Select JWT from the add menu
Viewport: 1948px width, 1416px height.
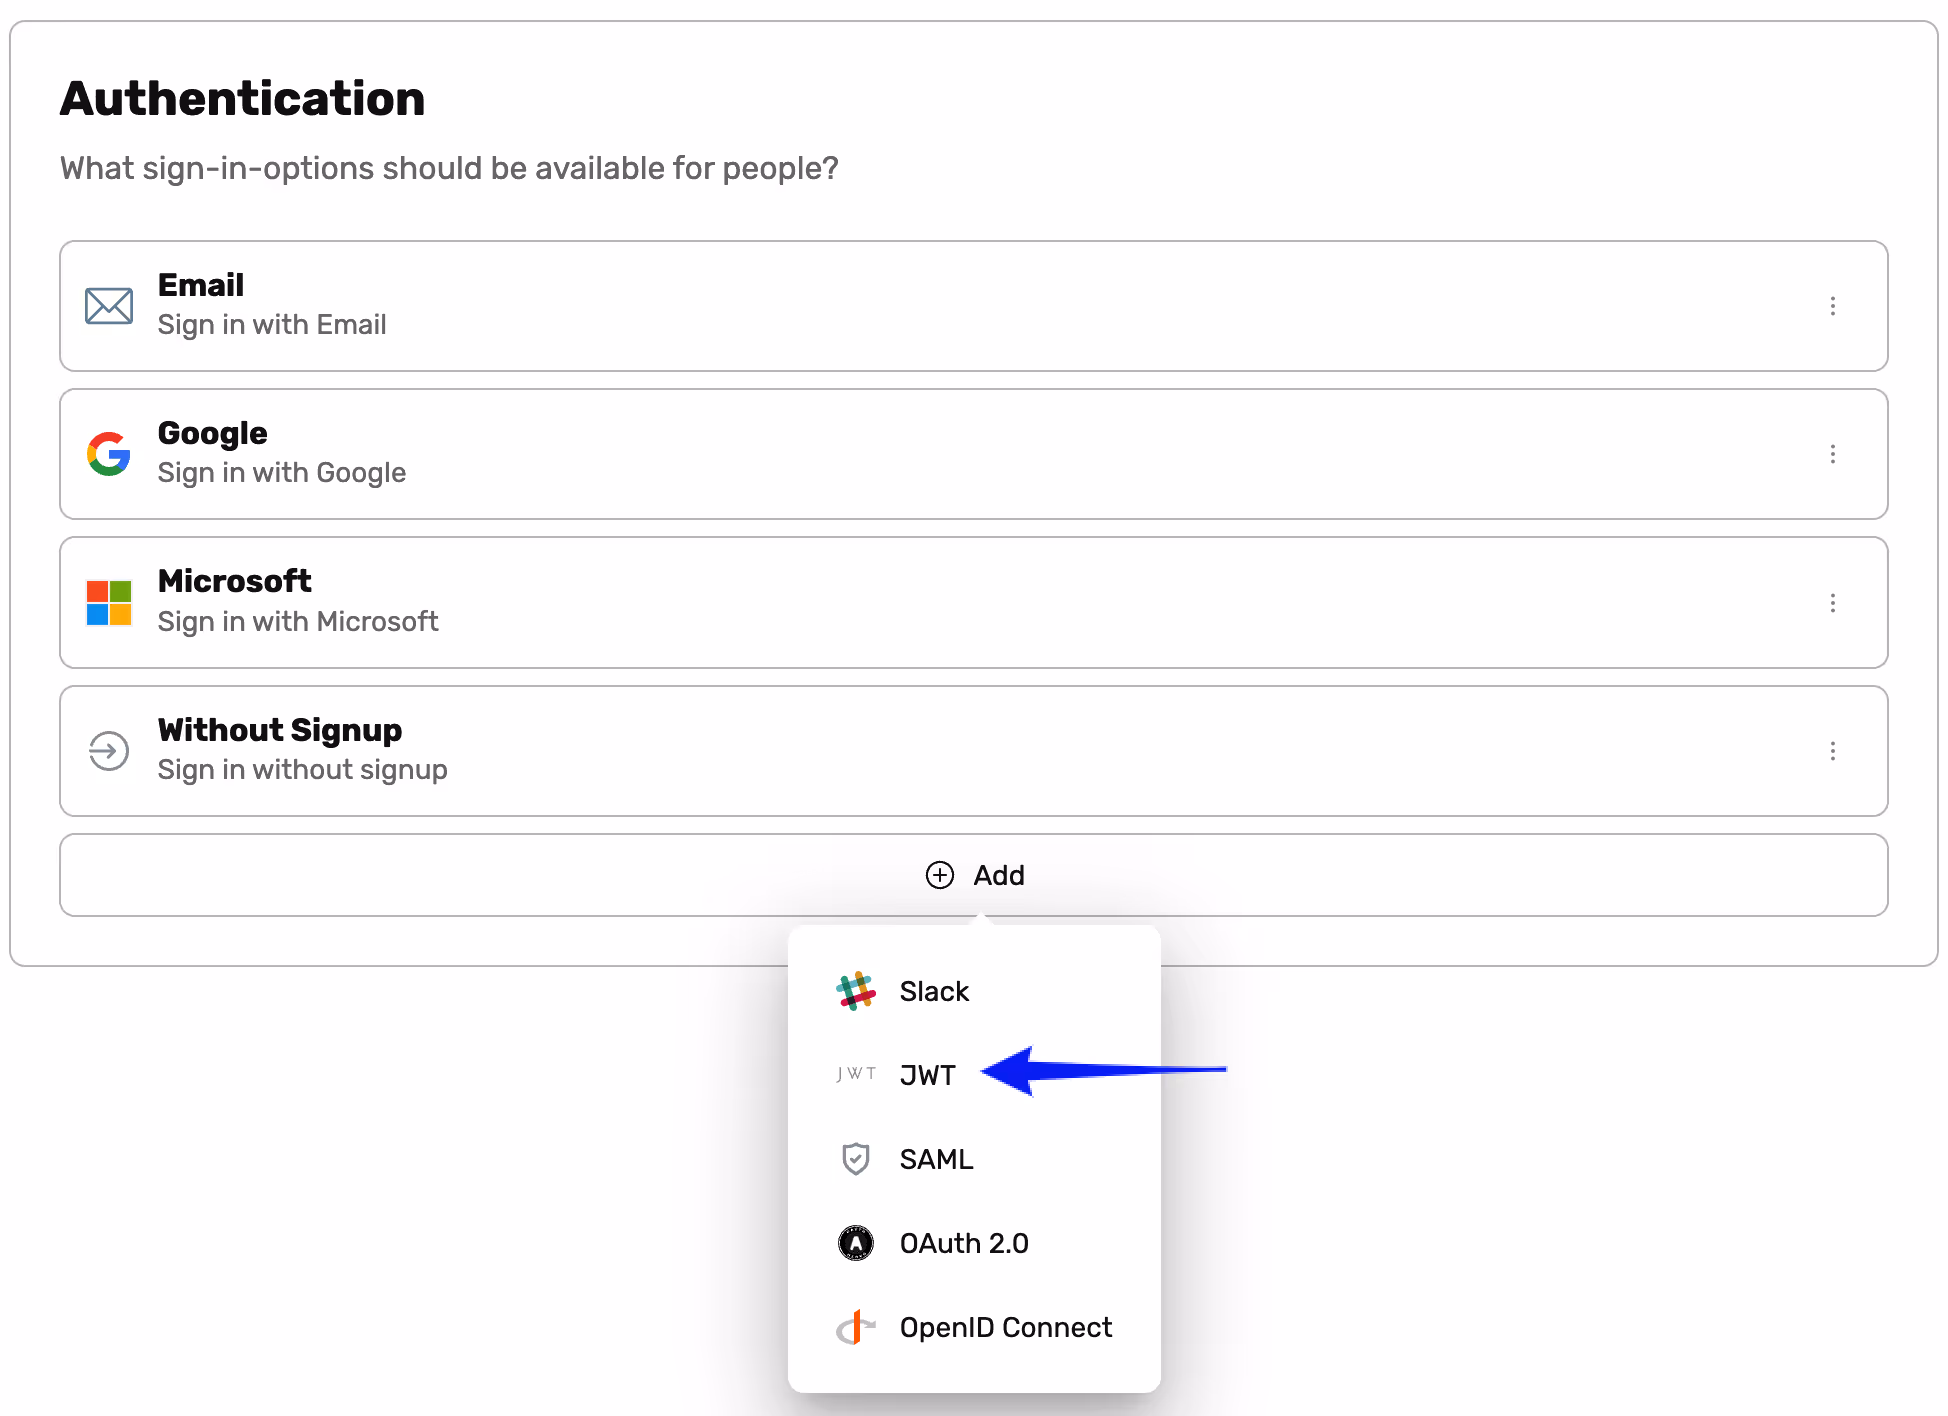928,1075
